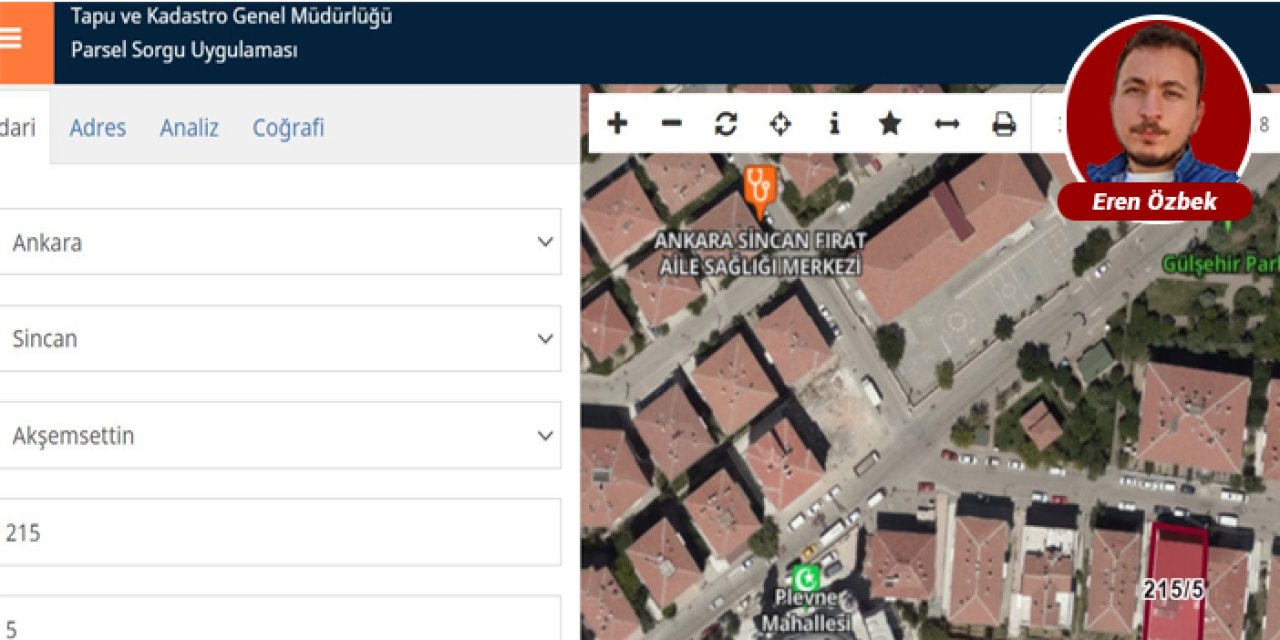
Task: Open the Sincan district dropdown
Action: (280, 339)
